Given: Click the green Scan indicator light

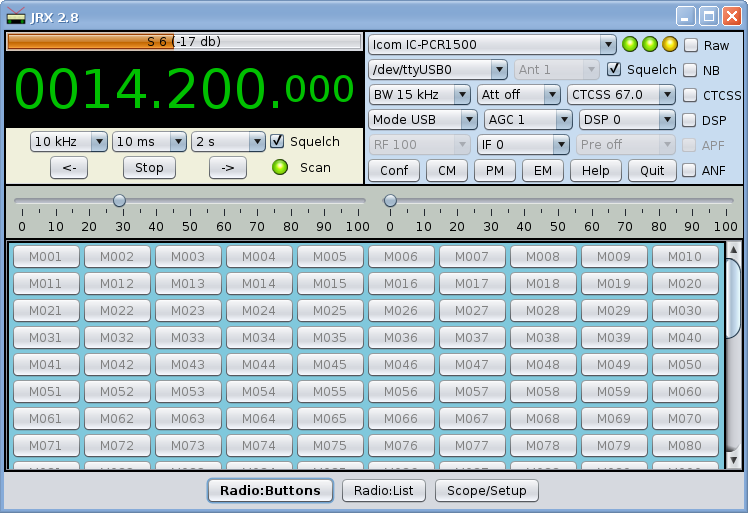Looking at the screenshot, I should [x=281, y=167].
